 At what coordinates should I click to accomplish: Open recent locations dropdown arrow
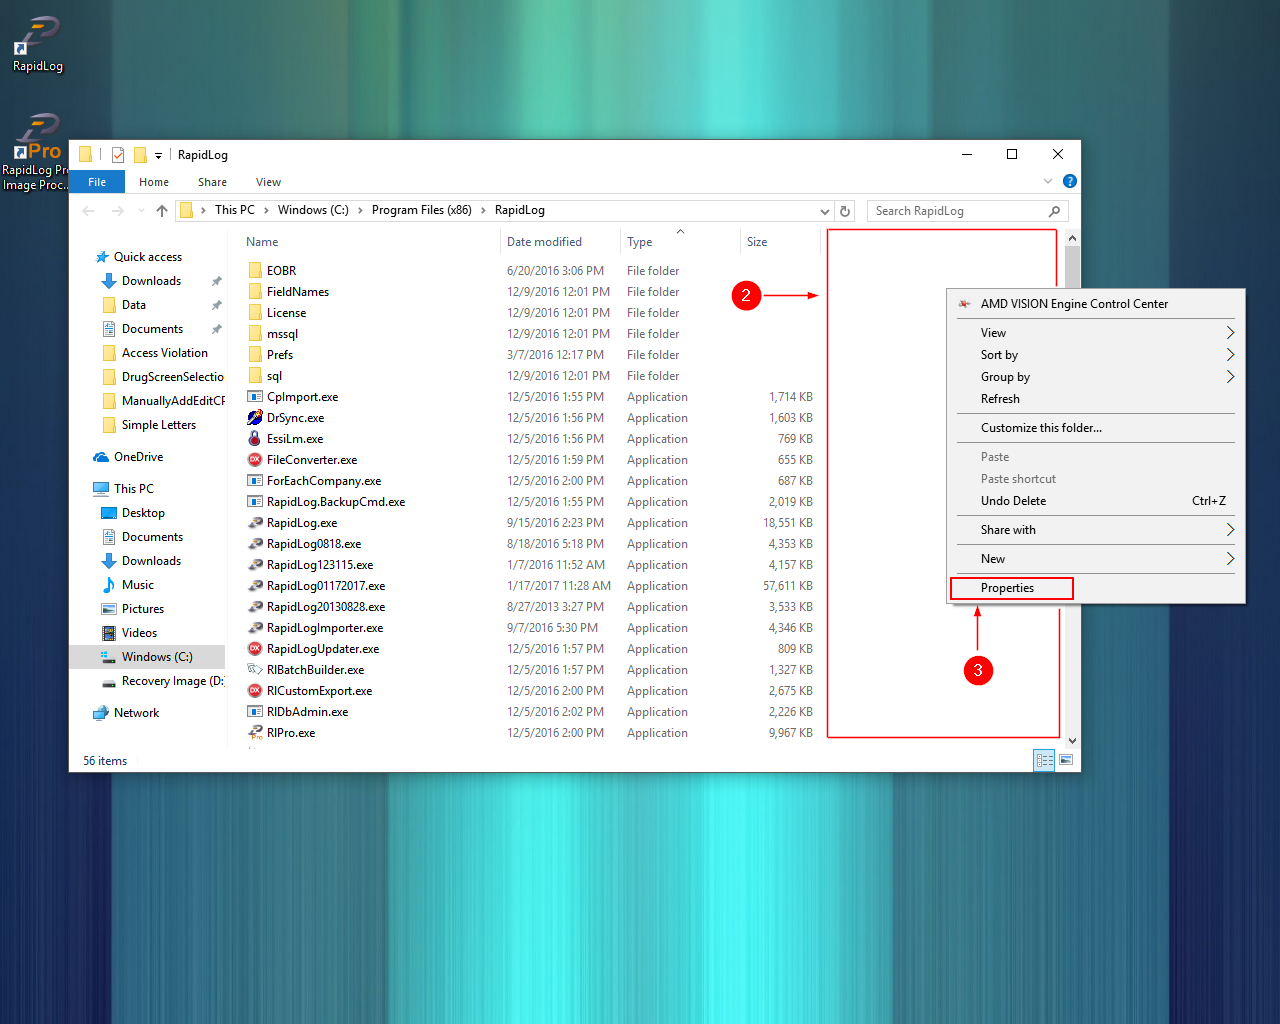[140, 211]
